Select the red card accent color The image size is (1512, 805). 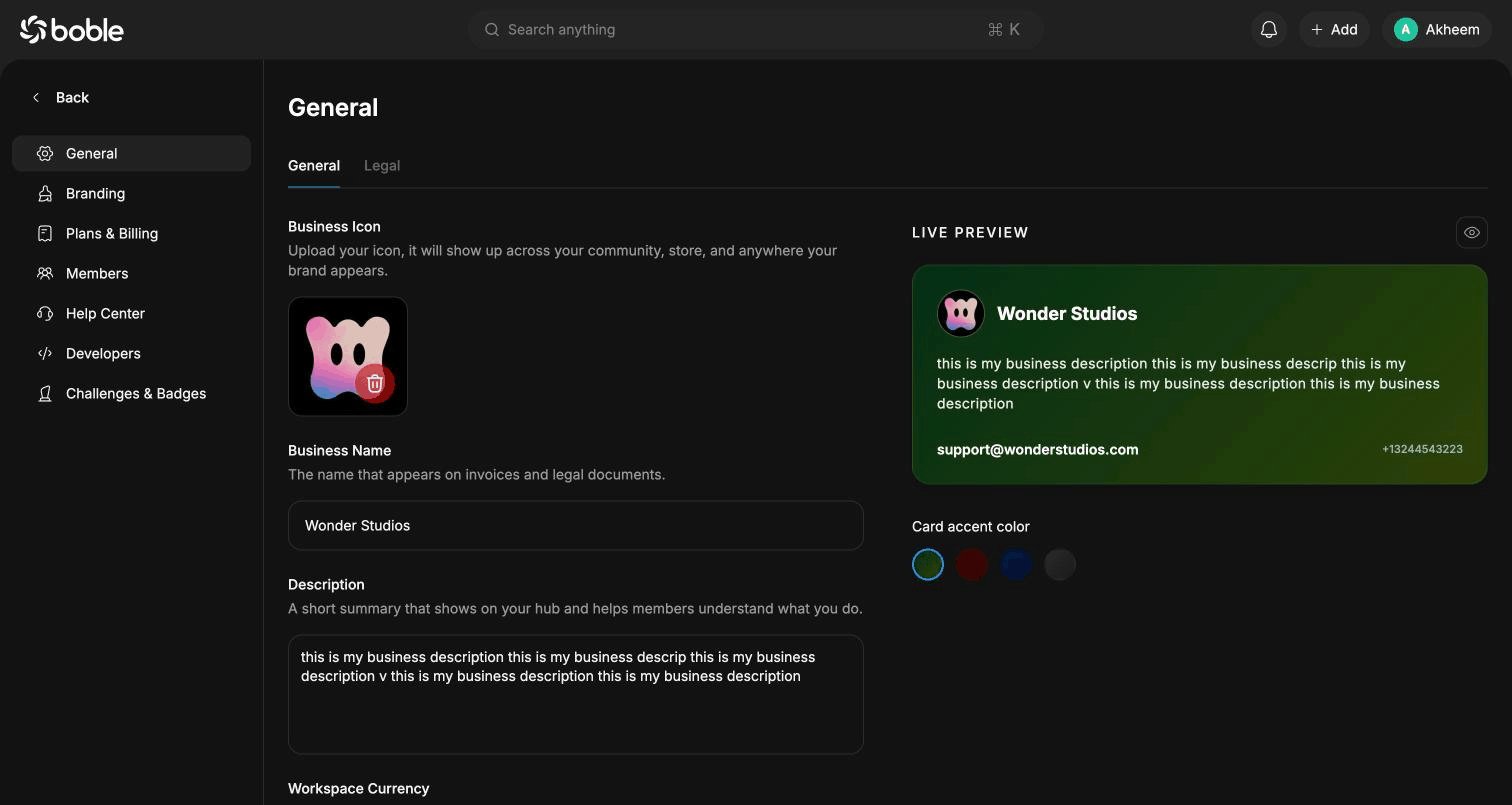pyautogui.click(x=972, y=564)
